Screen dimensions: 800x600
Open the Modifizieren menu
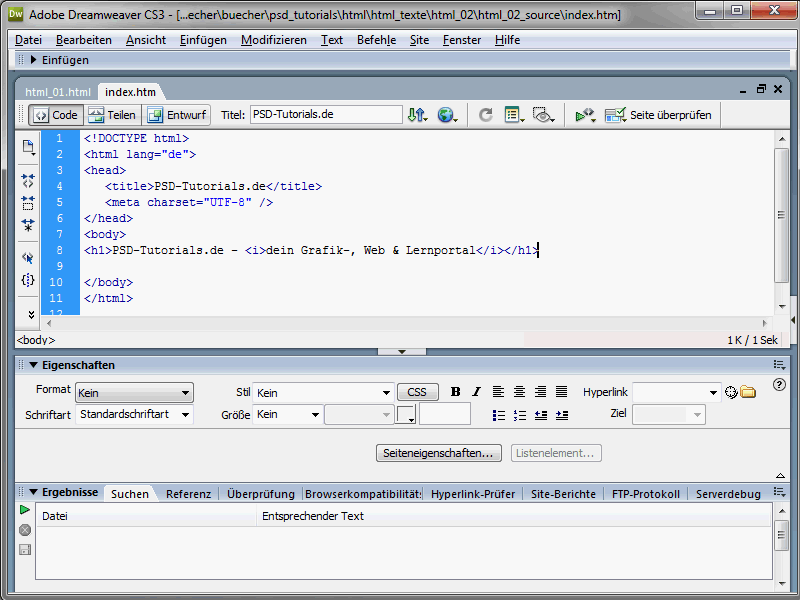[274, 40]
